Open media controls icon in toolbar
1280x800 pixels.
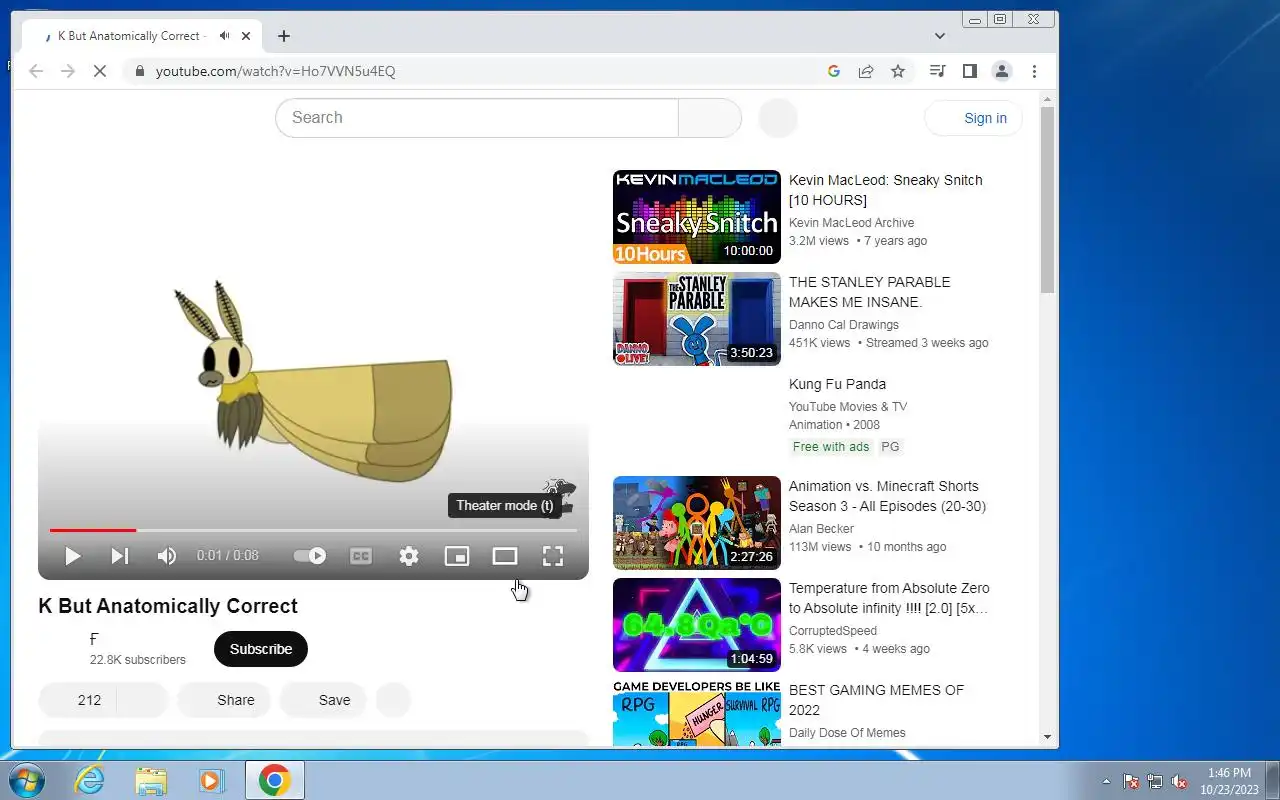click(x=937, y=71)
